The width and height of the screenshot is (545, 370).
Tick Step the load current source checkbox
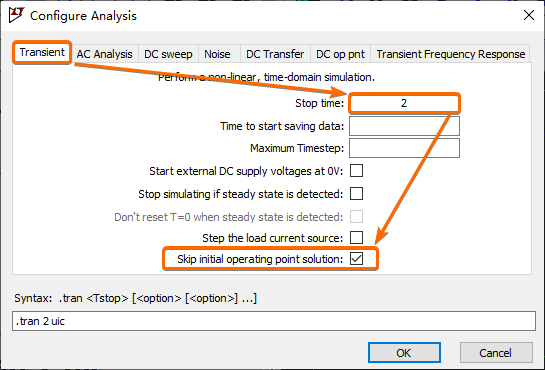[x=357, y=238]
